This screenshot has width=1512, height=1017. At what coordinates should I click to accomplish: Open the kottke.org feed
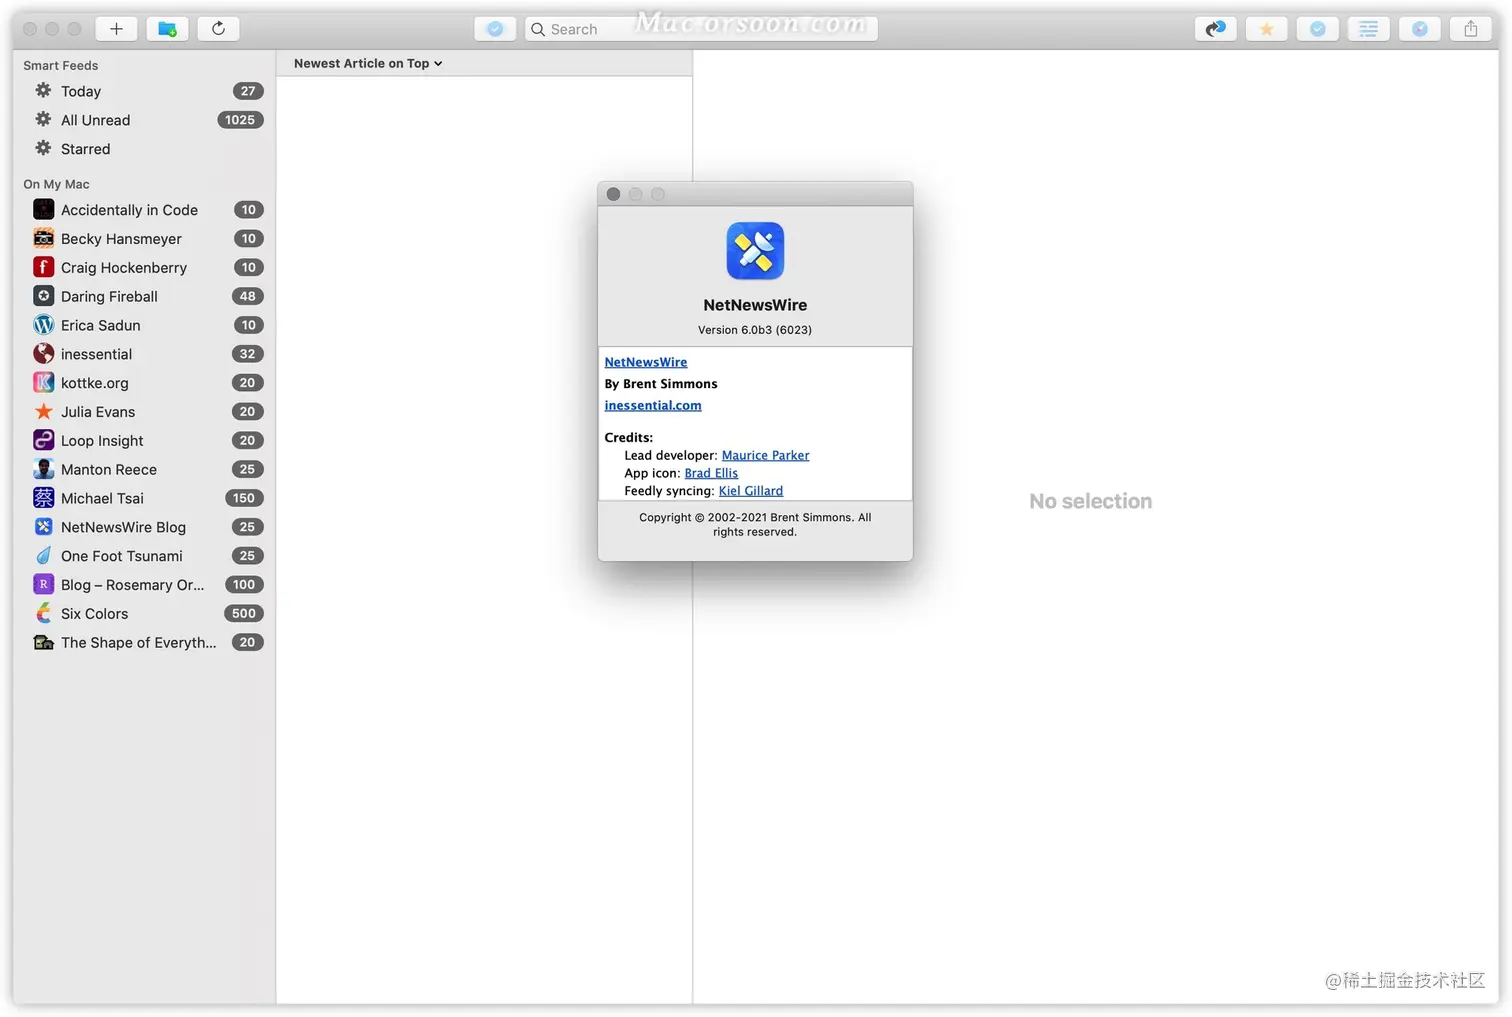[144, 383]
